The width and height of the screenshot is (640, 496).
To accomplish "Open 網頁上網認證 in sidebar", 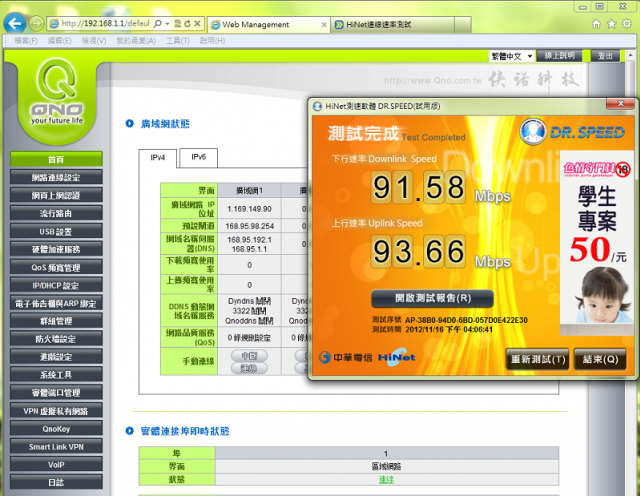I will point(56,195).
